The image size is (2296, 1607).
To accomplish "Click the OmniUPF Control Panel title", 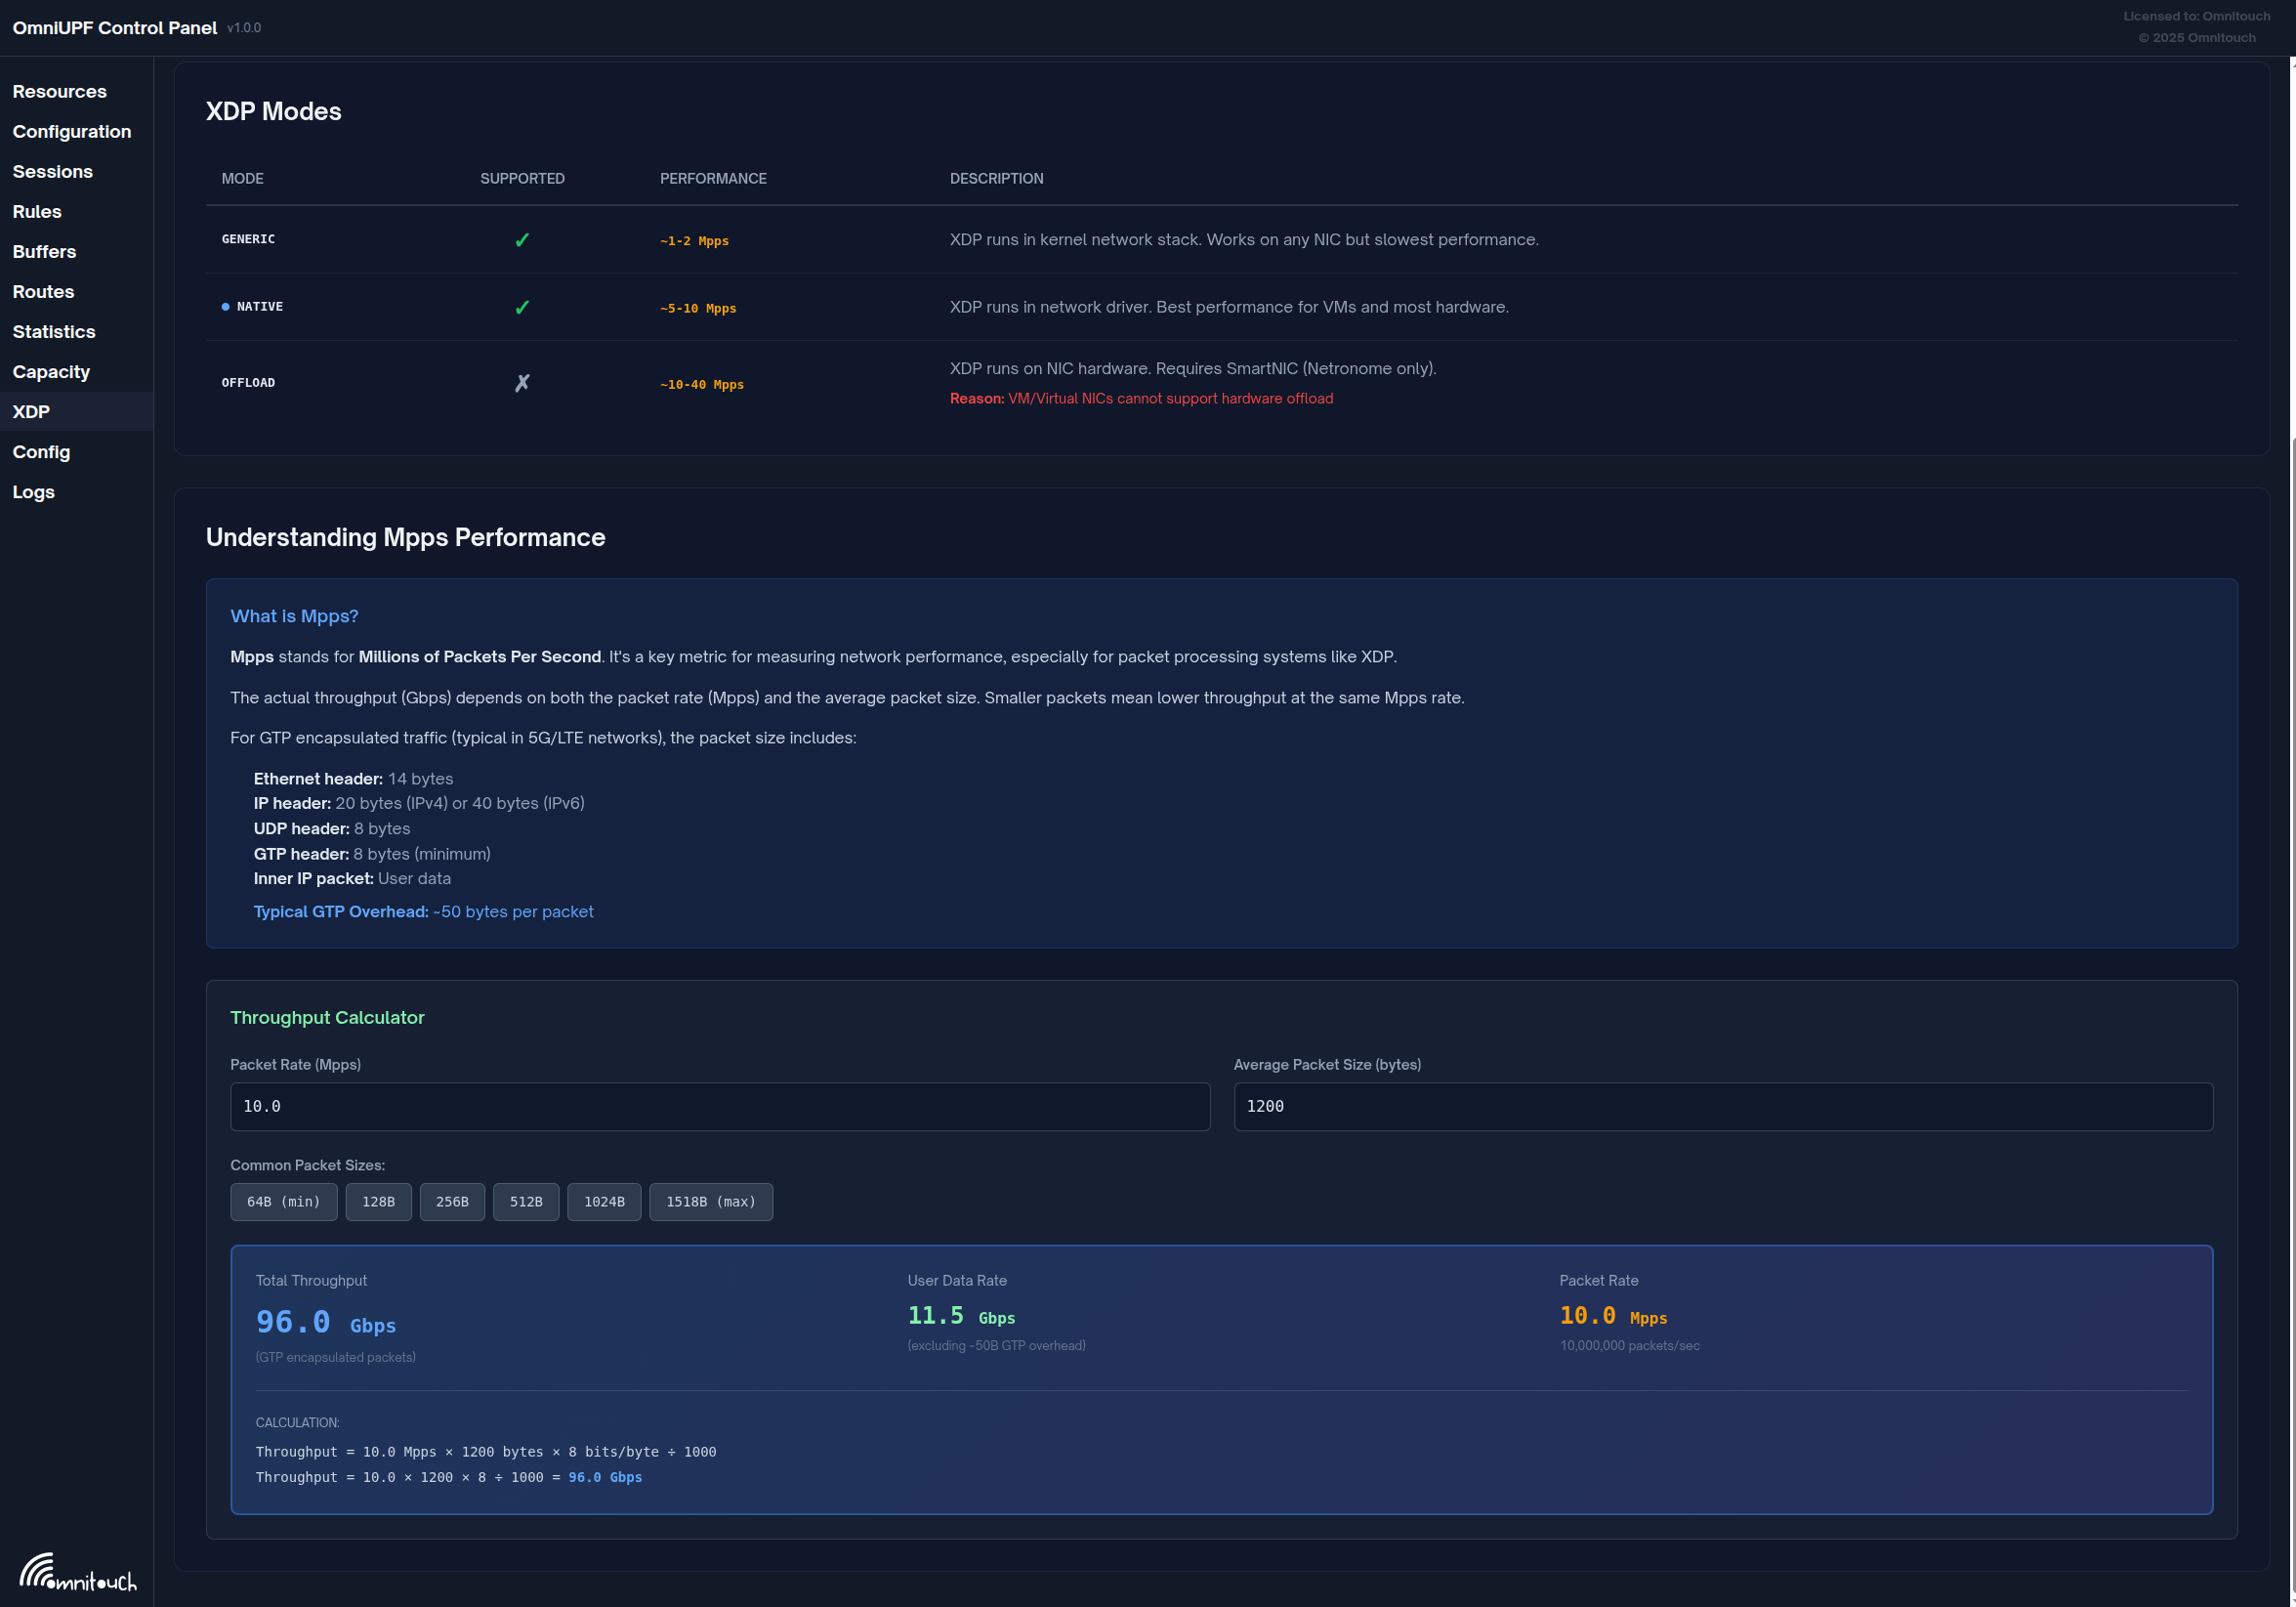I will 115,28.
